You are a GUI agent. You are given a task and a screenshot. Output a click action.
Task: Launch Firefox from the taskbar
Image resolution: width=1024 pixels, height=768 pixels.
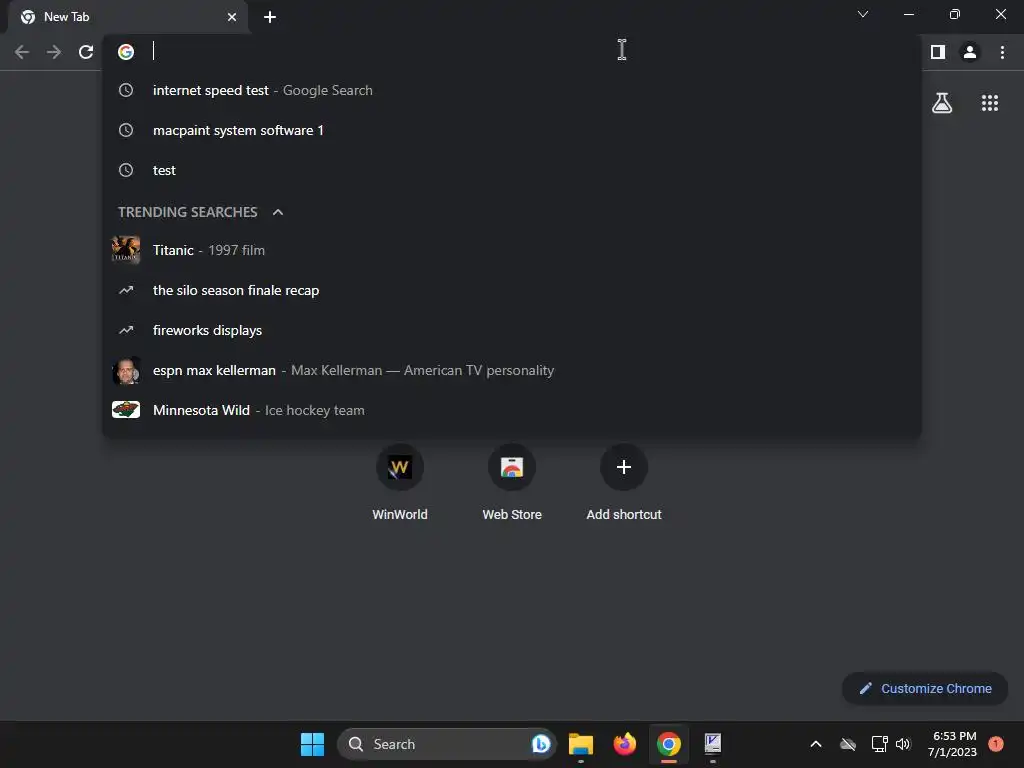[x=625, y=743]
